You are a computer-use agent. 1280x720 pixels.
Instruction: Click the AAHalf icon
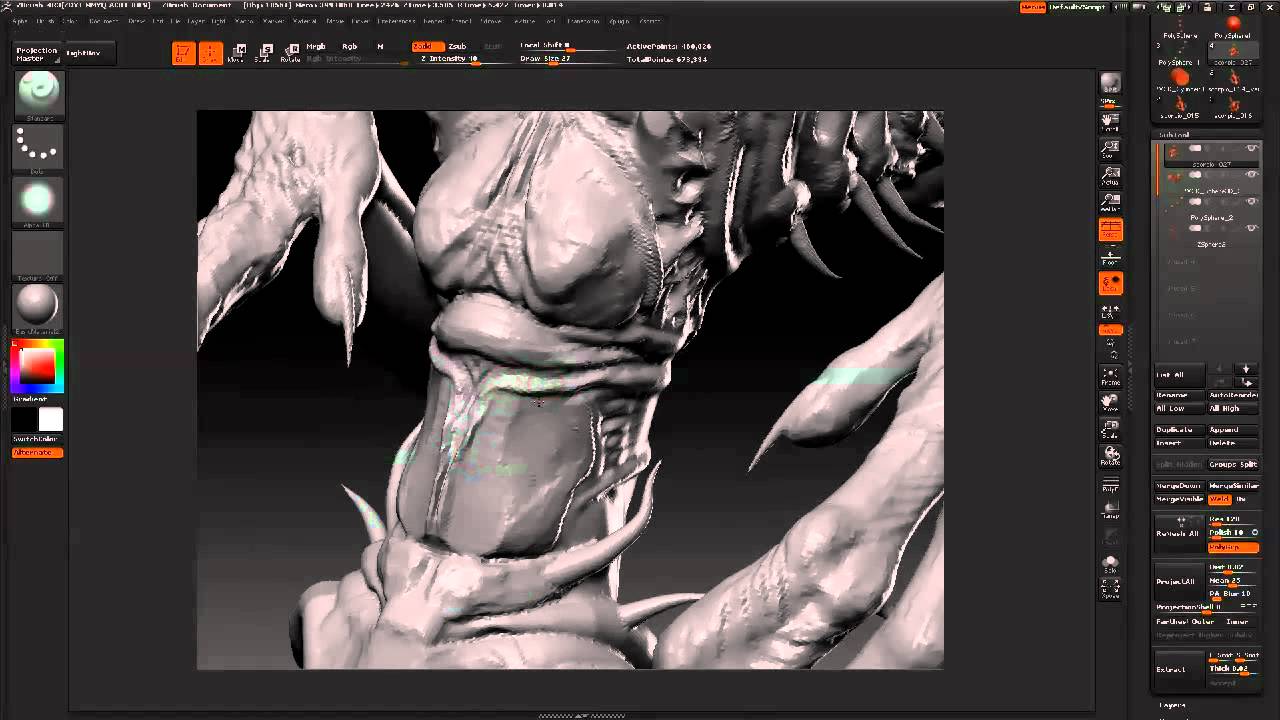(1110, 203)
